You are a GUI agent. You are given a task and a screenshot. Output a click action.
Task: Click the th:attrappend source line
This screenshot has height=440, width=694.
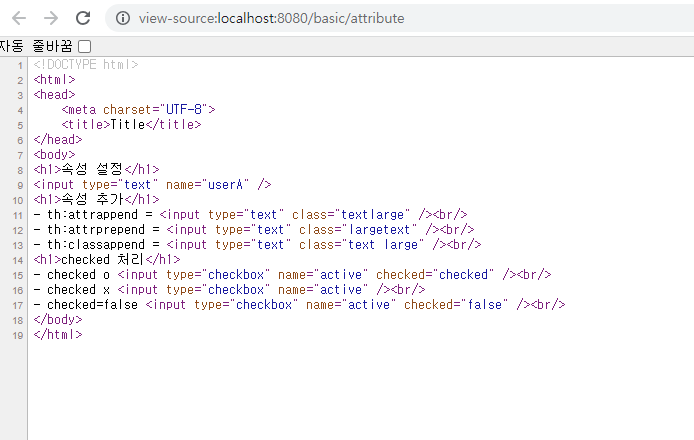click(251, 215)
